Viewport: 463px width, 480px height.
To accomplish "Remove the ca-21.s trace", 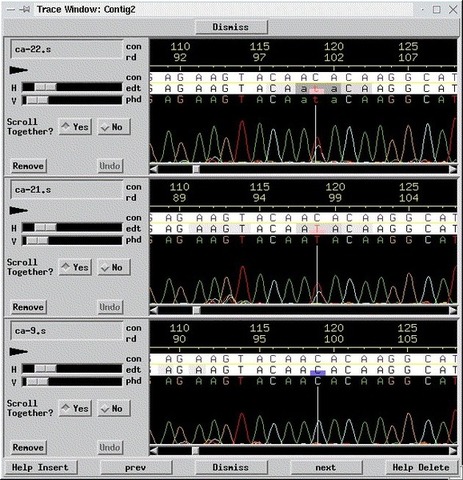I will pyautogui.click(x=28, y=307).
